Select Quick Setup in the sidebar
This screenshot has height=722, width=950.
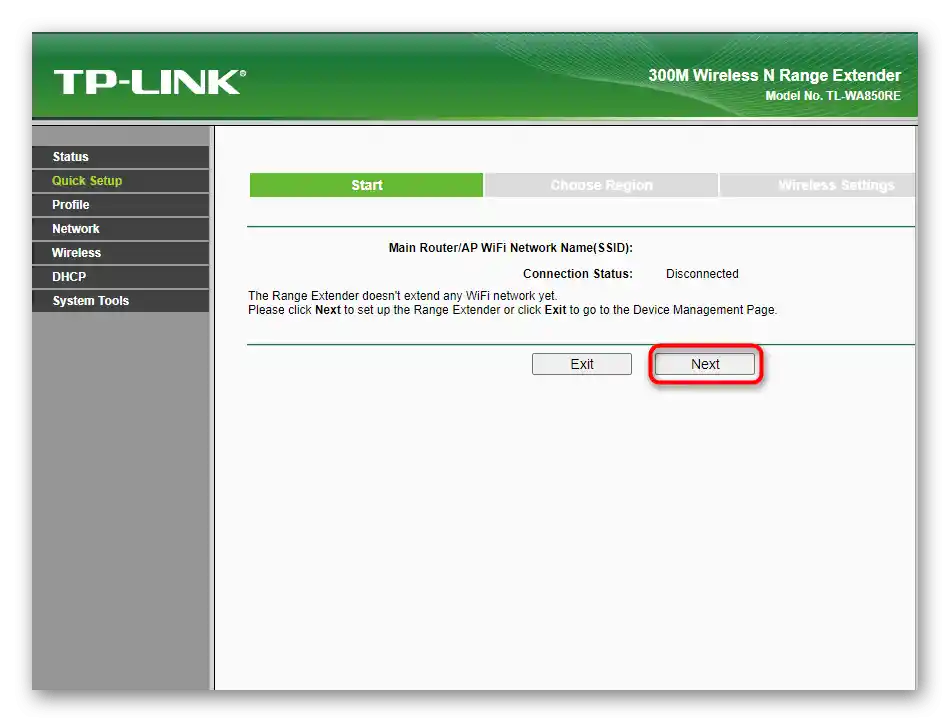[121, 180]
